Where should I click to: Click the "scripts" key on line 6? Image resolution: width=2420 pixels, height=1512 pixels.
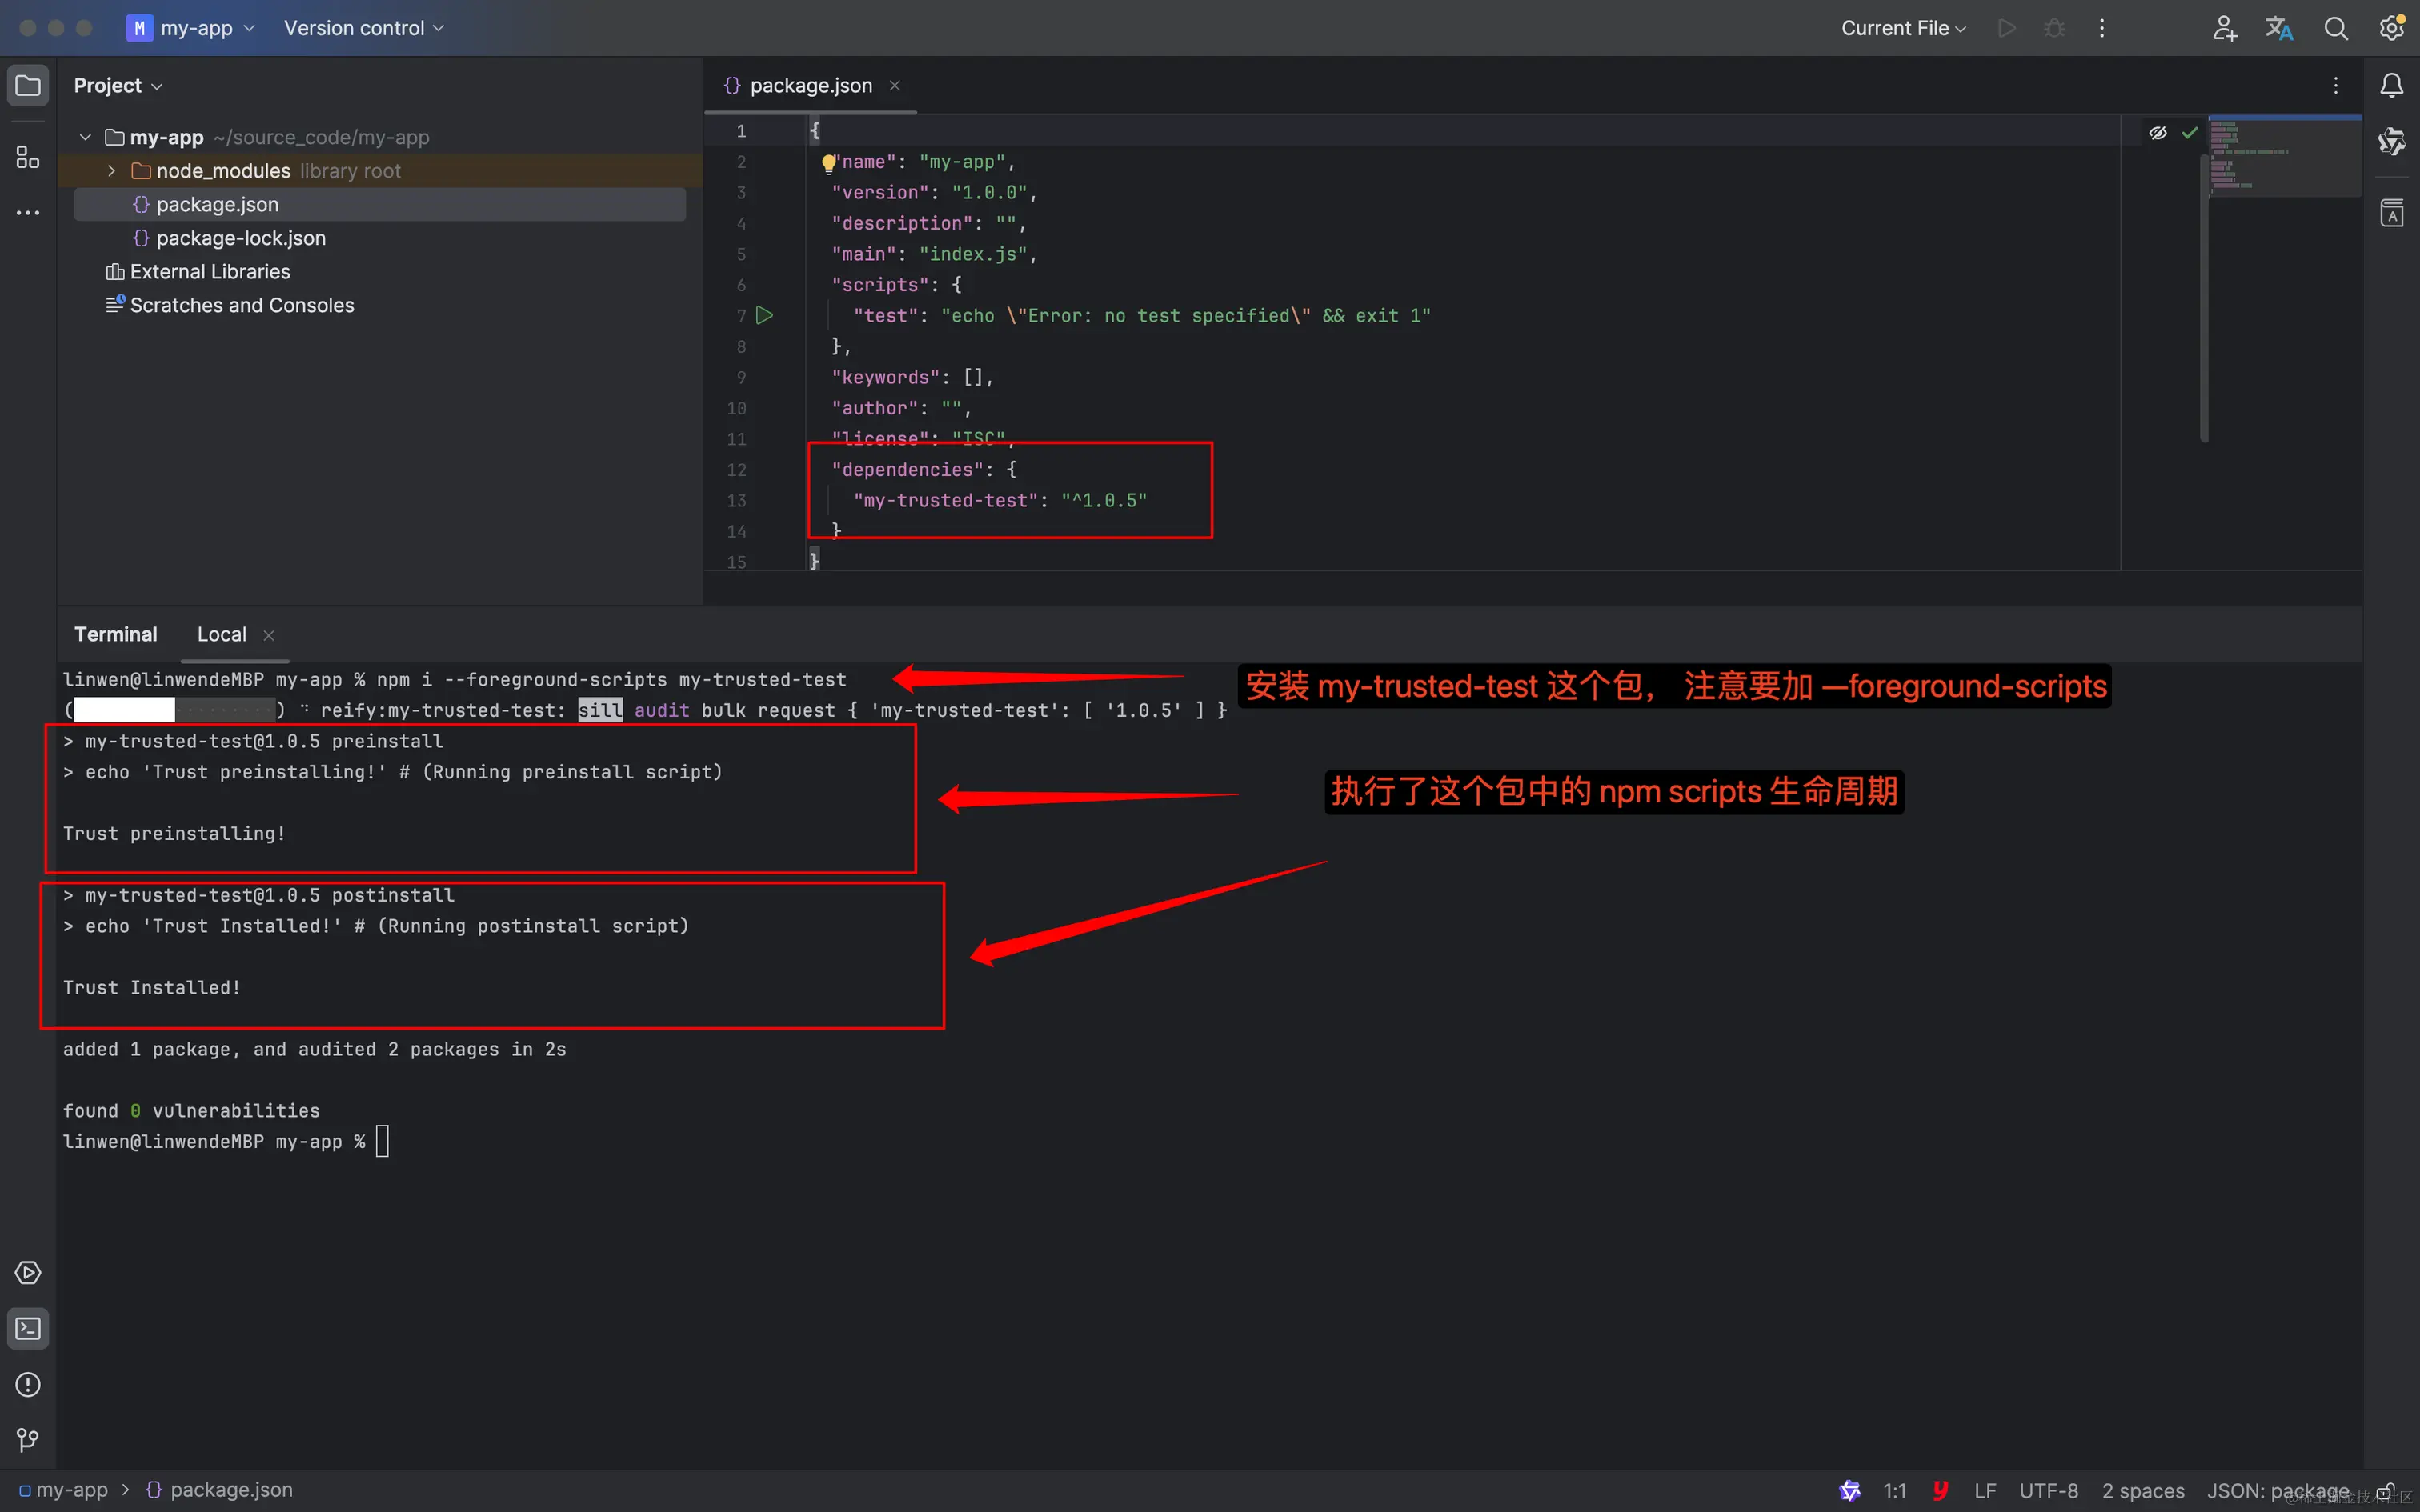(x=880, y=285)
